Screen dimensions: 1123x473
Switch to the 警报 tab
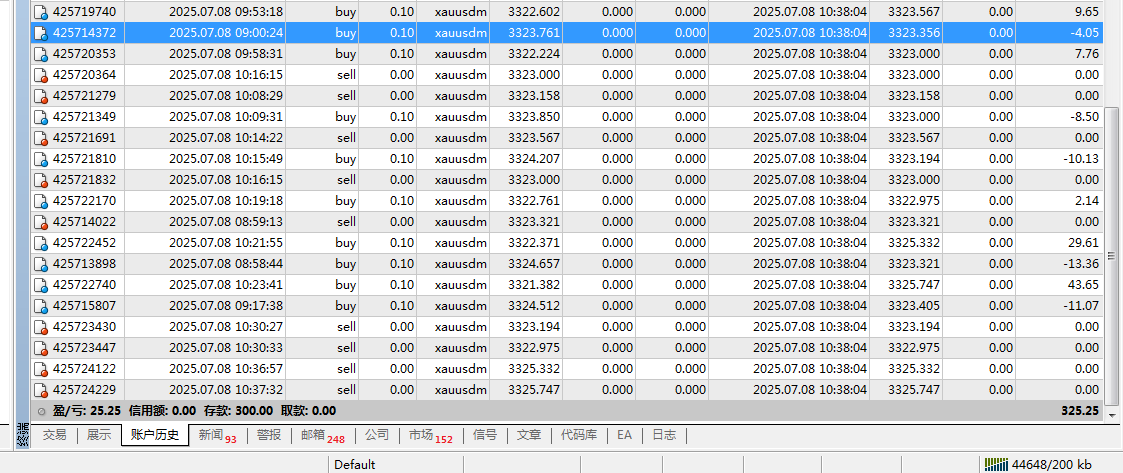tap(269, 435)
